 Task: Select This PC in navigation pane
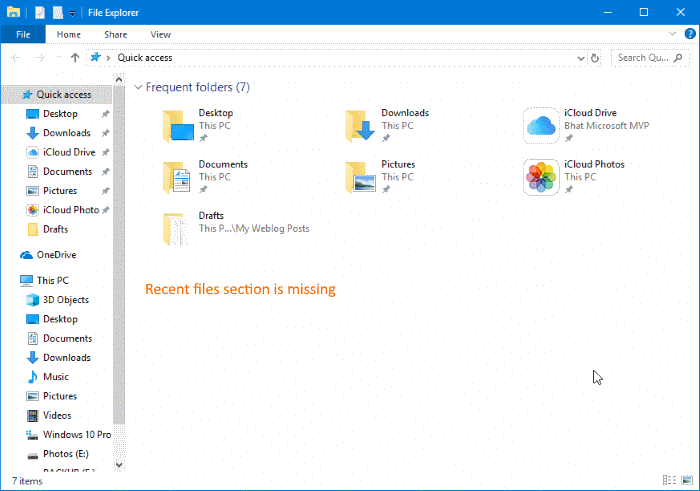[x=45, y=280]
